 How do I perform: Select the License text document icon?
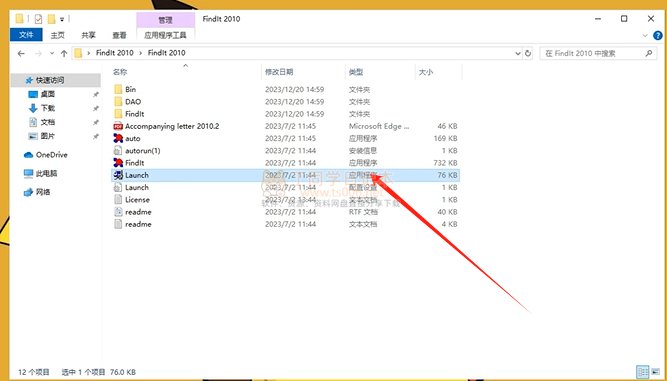tap(118, 199)
